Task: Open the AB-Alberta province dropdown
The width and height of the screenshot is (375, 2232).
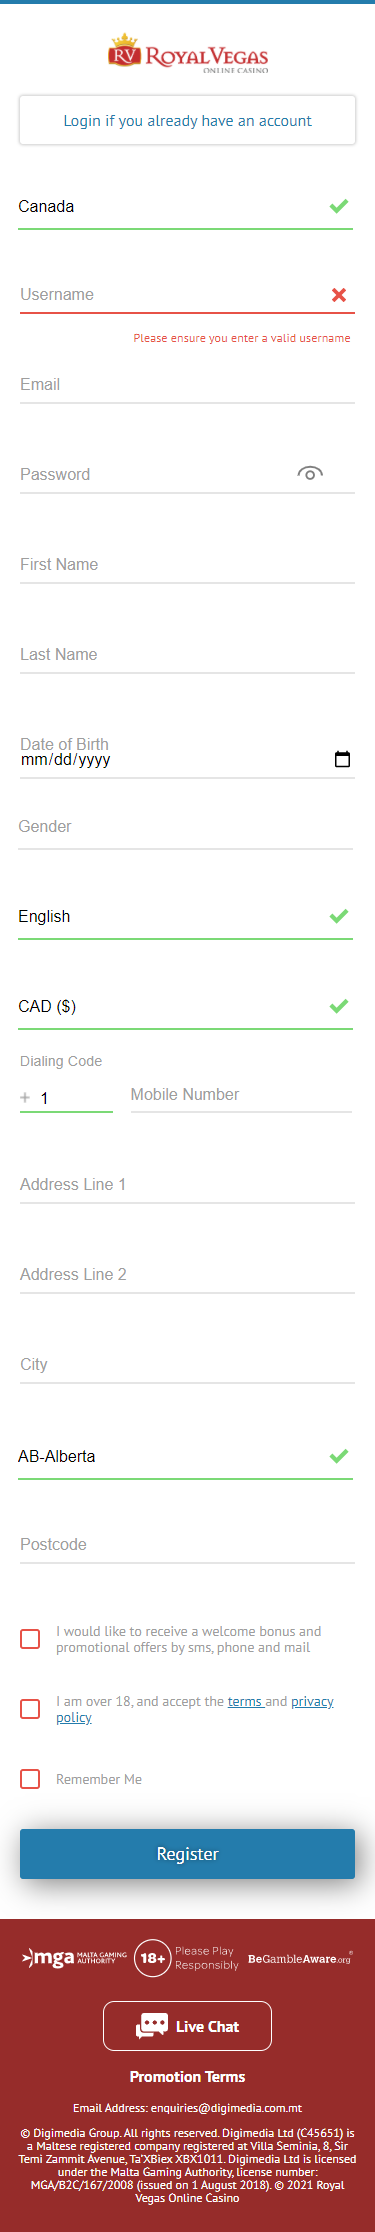Action: click(x=186, y=1457)
